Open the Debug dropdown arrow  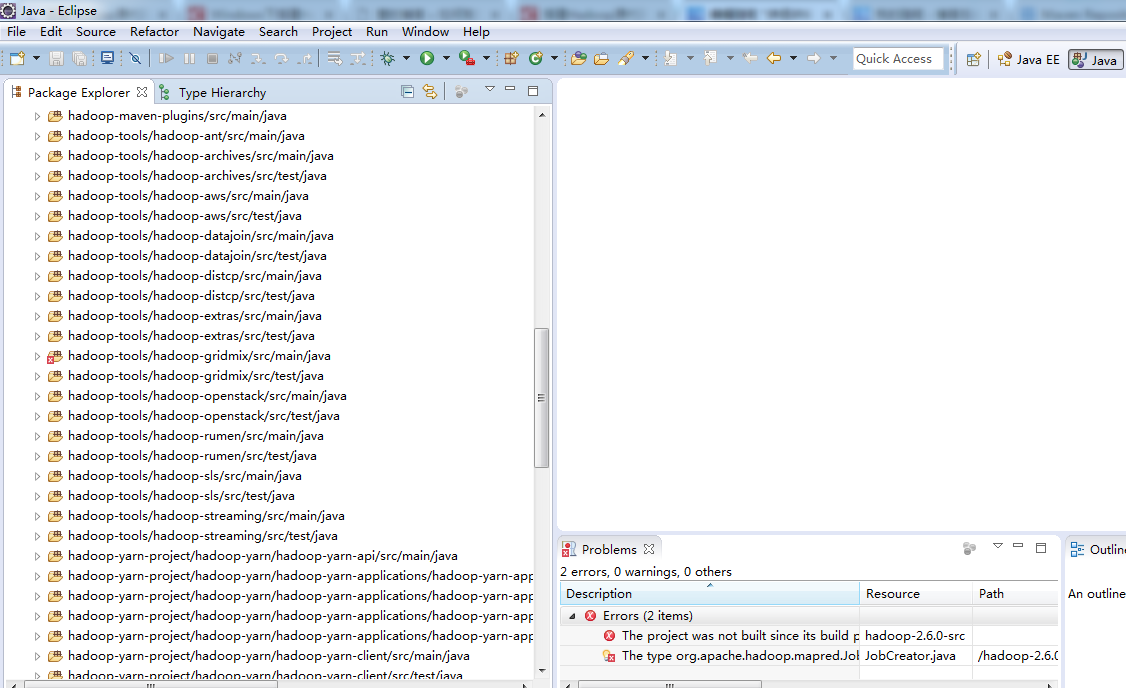[x=406, y=58]
